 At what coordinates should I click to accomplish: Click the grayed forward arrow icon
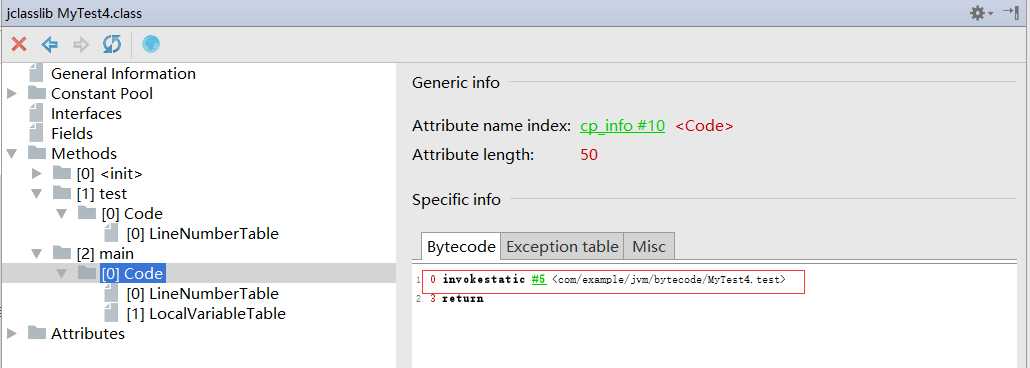[81, 45]
